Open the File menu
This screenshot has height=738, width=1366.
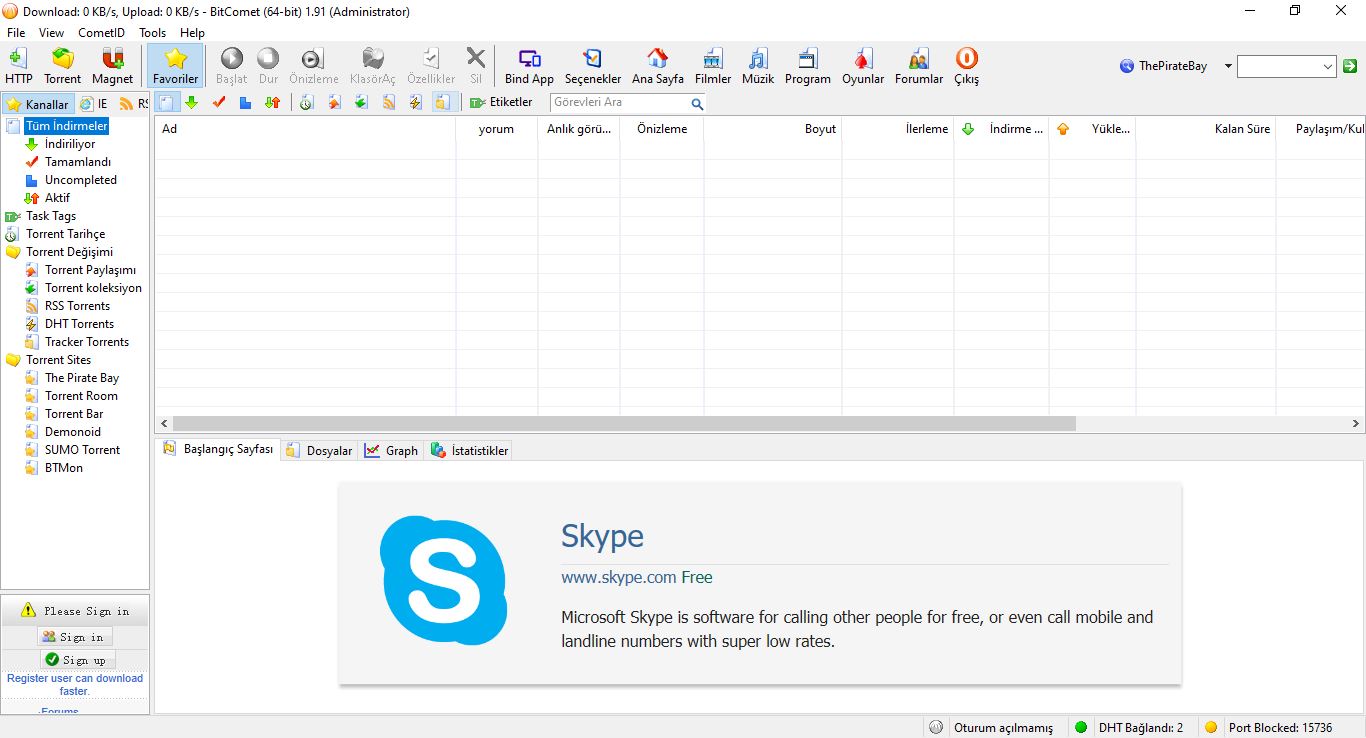tap(16, 33)
